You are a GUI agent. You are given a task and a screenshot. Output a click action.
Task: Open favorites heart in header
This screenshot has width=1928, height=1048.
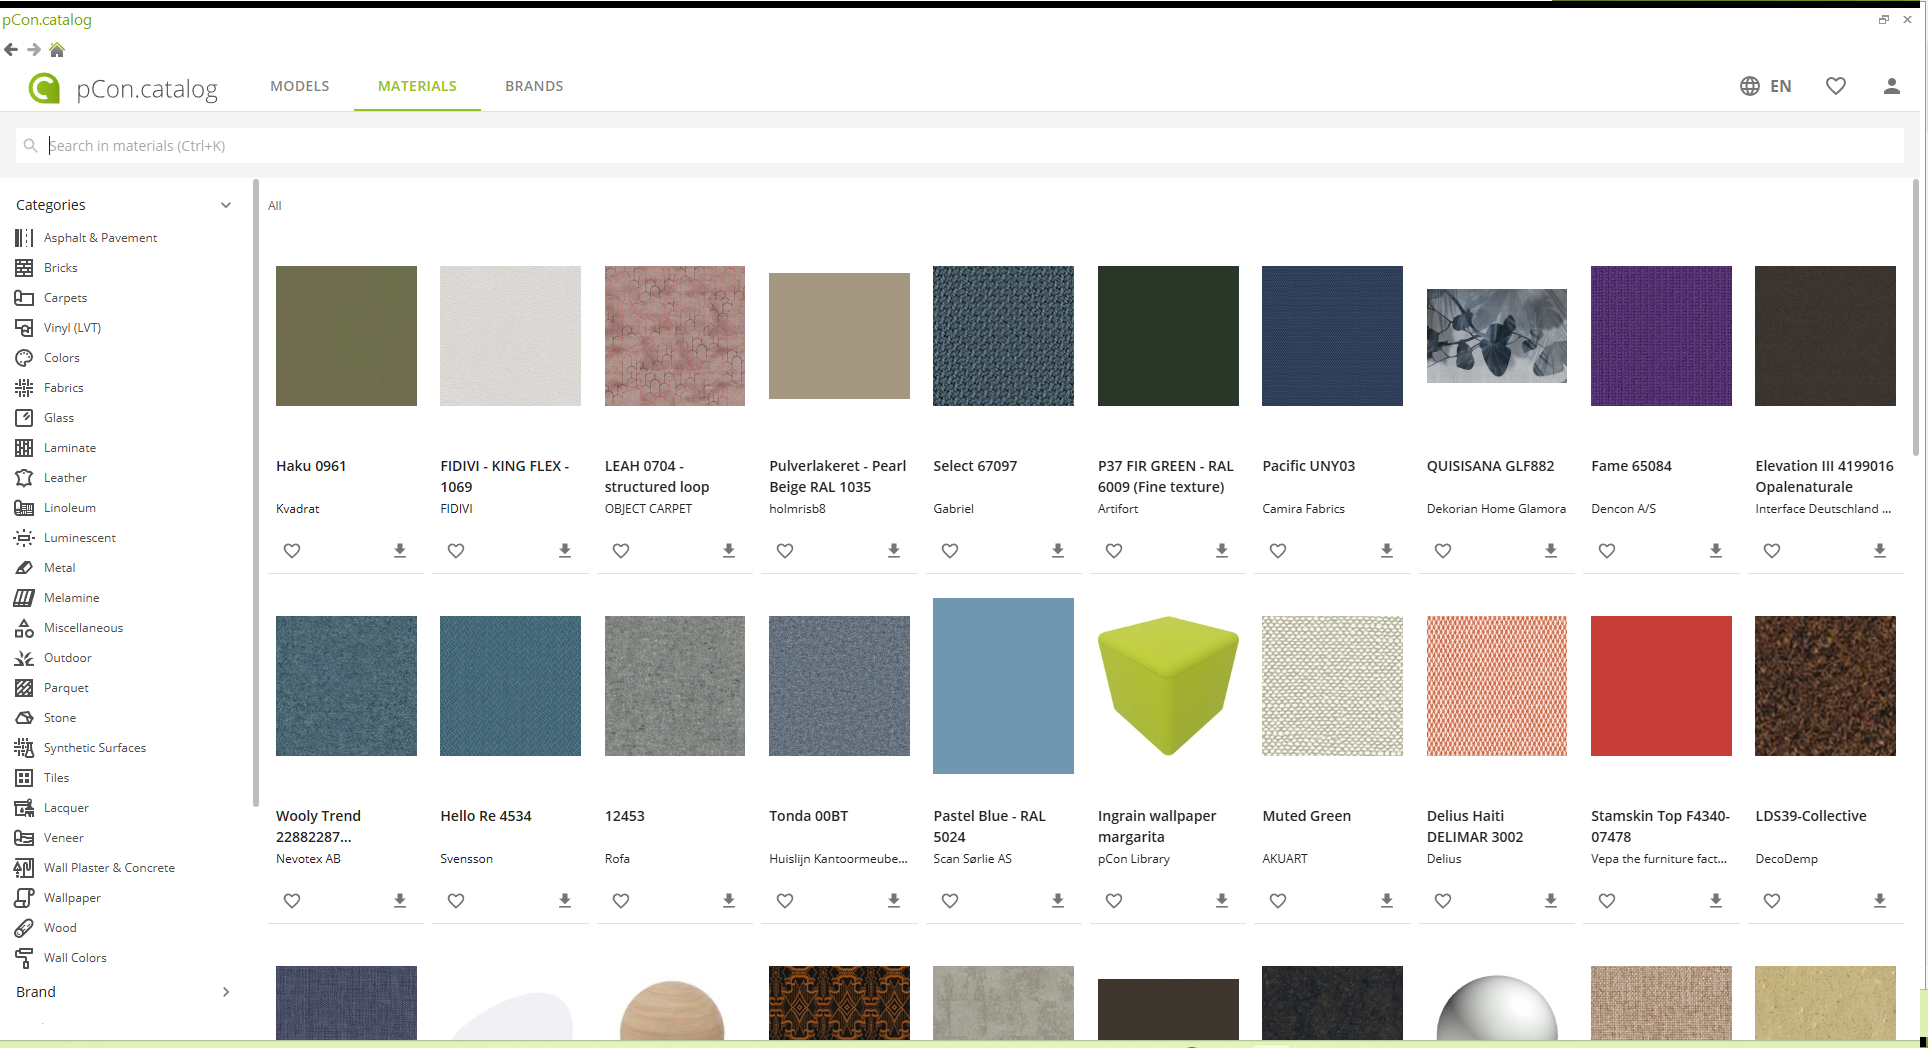click(x=1836, y=86)
